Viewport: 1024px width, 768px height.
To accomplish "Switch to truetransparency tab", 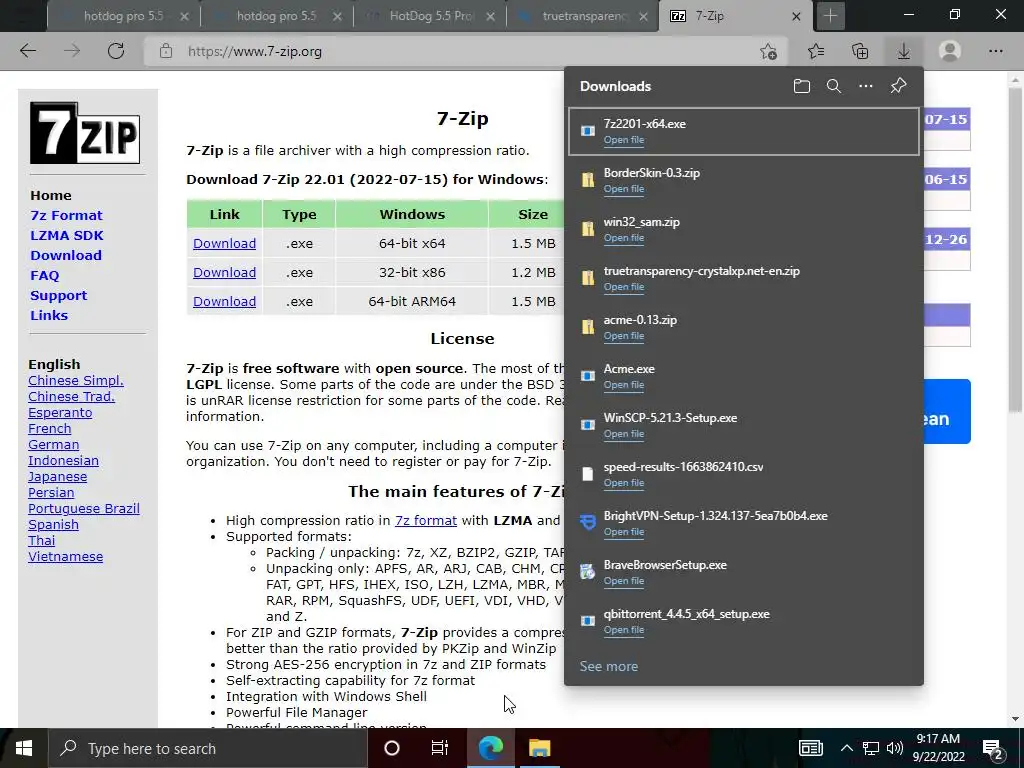I will click(583, 16).
